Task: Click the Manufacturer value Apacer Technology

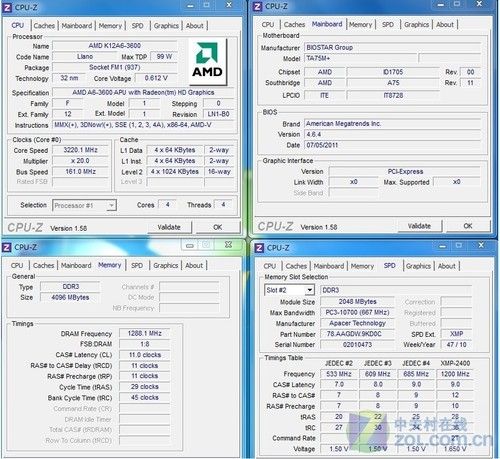Action: coord(357,323)
